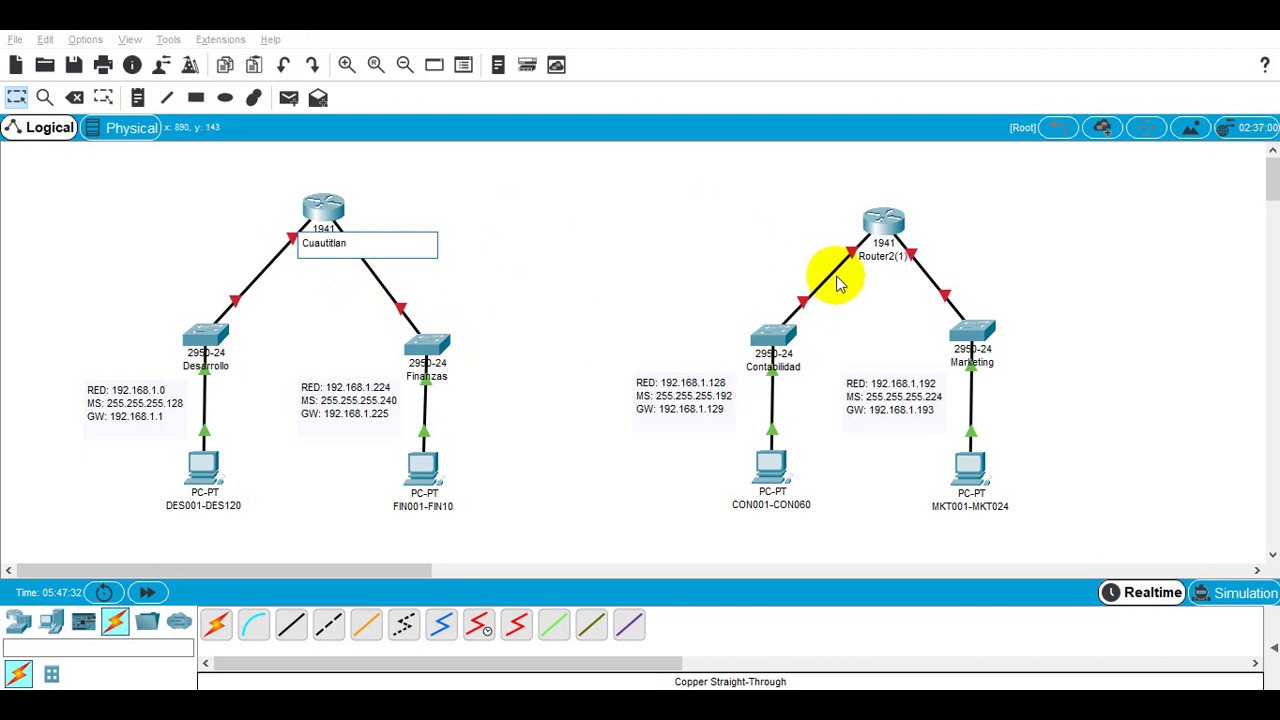The height and width of the screenshot is (720, 1280).
Task: Switch to Physical workspace
Action: pyautogui.click(x=121, y=128)
